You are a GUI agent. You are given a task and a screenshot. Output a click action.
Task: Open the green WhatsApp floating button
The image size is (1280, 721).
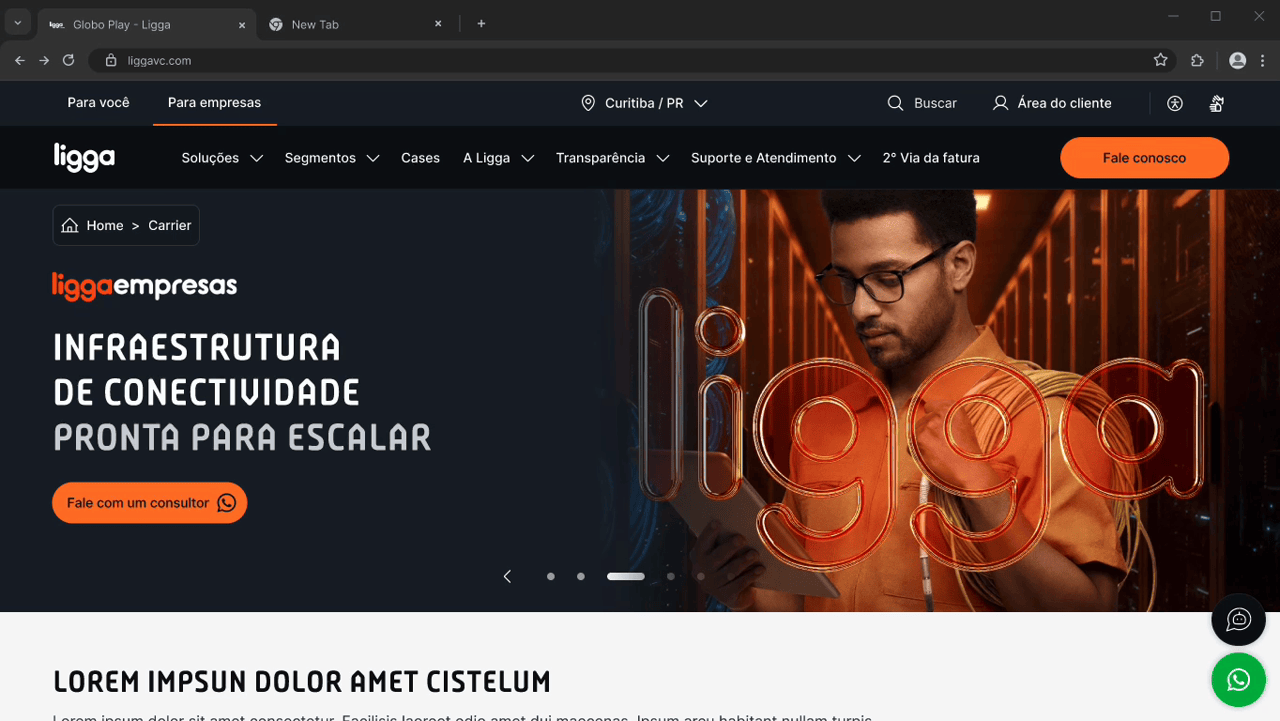point(1238,680)
